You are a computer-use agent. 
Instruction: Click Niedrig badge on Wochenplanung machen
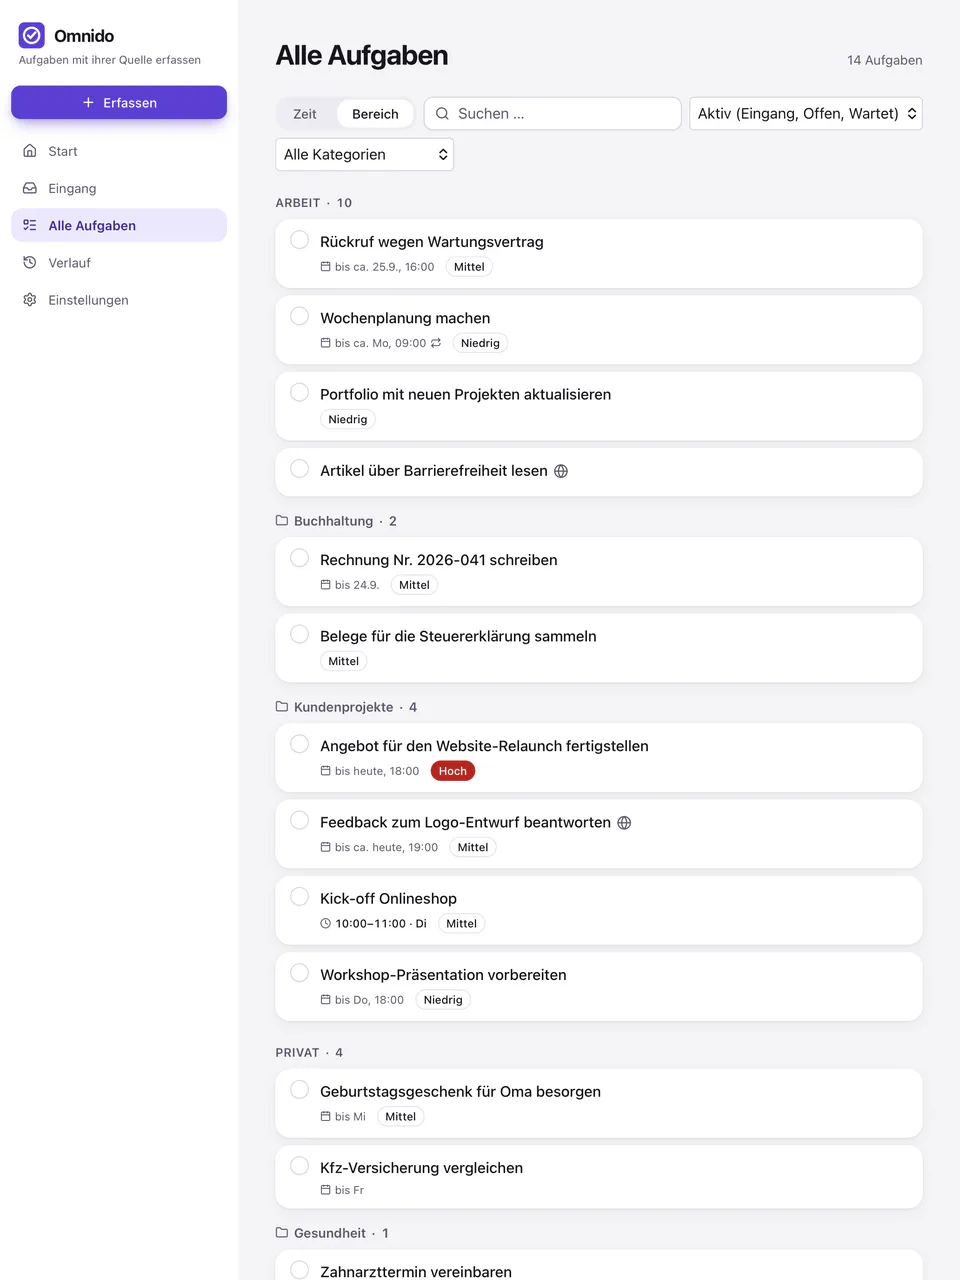click(480, 343)
